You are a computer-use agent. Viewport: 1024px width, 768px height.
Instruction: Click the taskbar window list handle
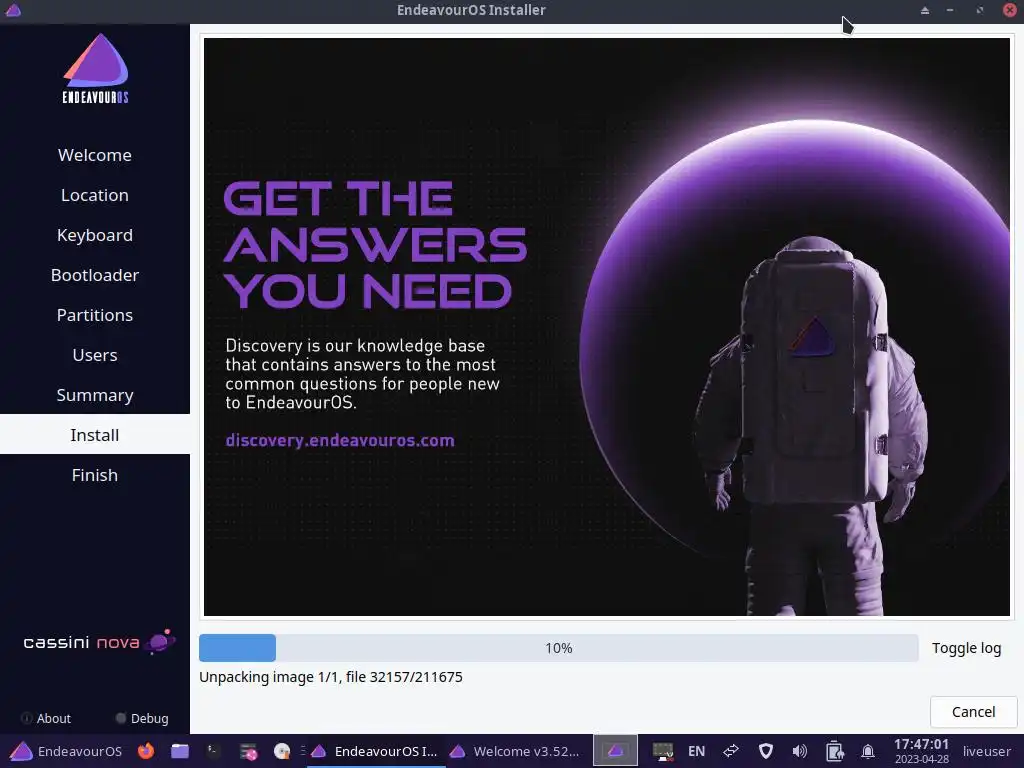[x=302, y=751]
